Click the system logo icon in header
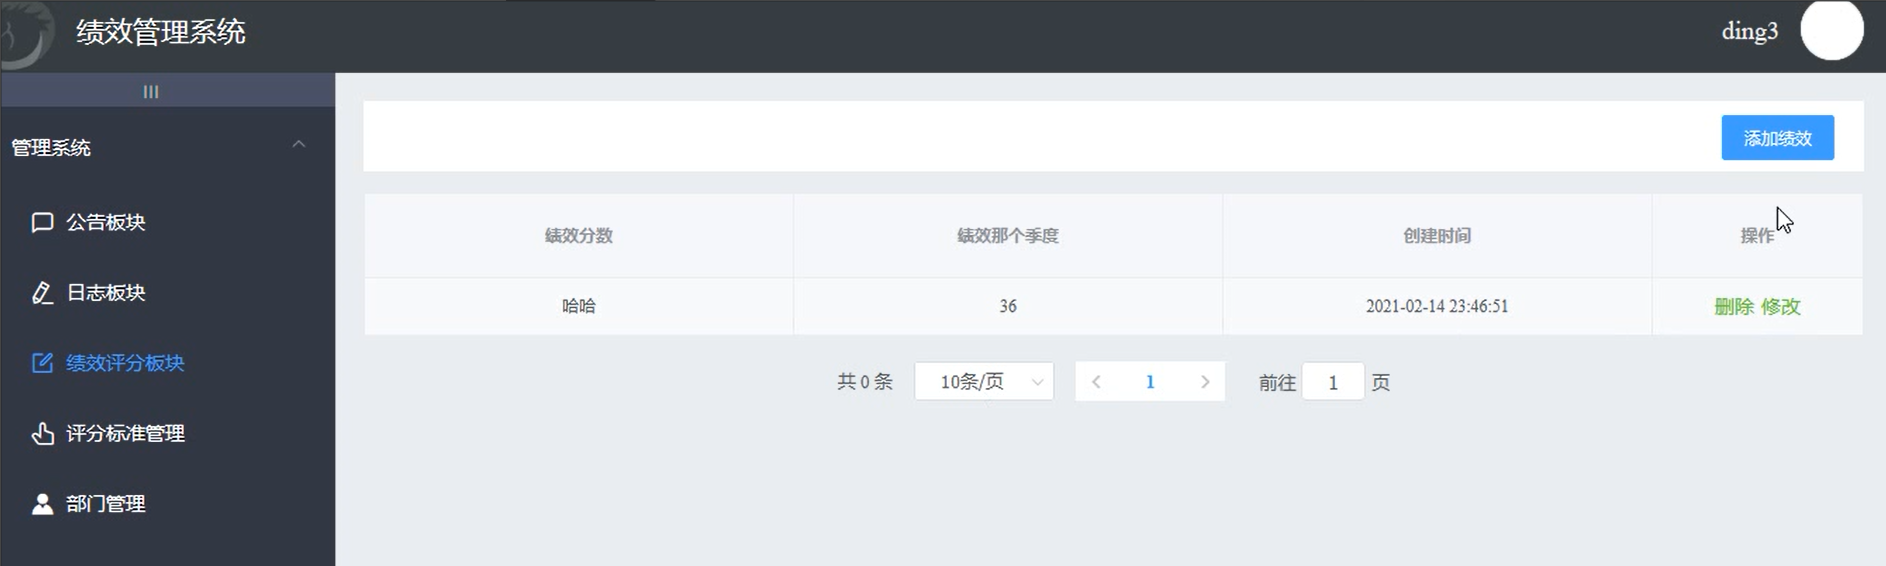Screen dimensions: 1886x566 pos(26,33)
